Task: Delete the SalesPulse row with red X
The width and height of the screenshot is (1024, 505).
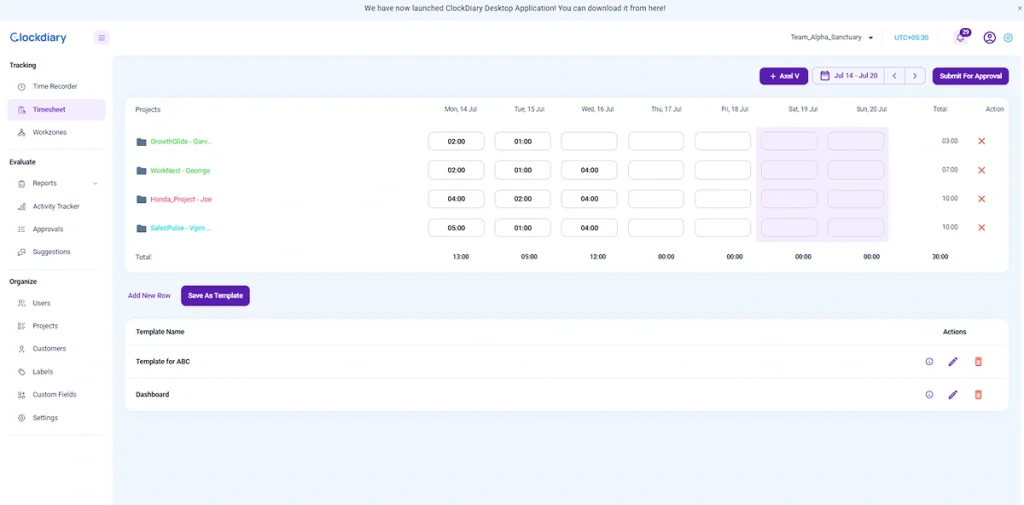Action: 981,227
